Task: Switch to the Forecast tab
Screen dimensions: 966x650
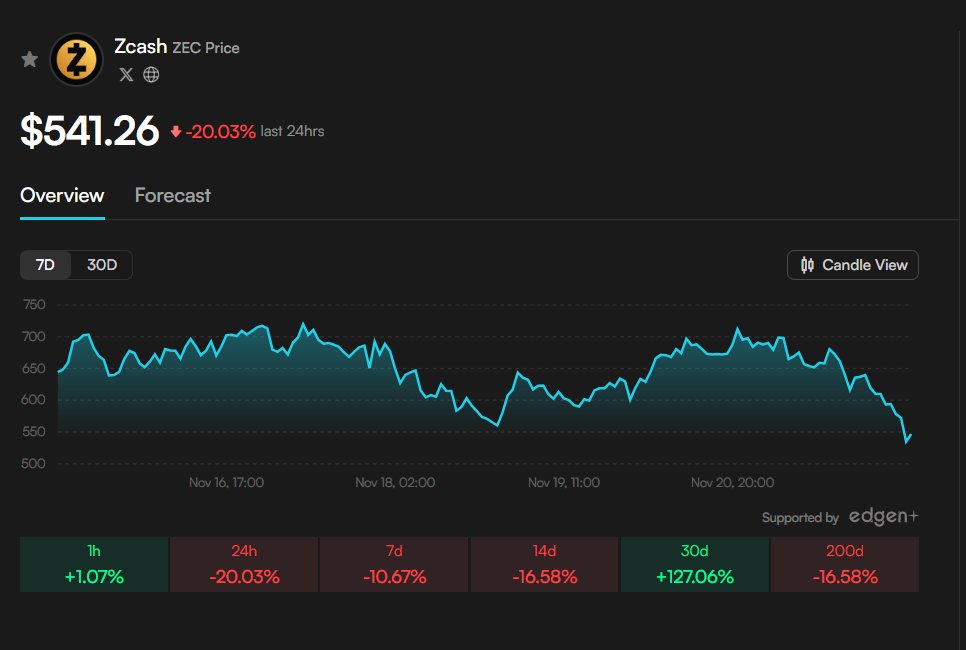Action: coord(172,195)
